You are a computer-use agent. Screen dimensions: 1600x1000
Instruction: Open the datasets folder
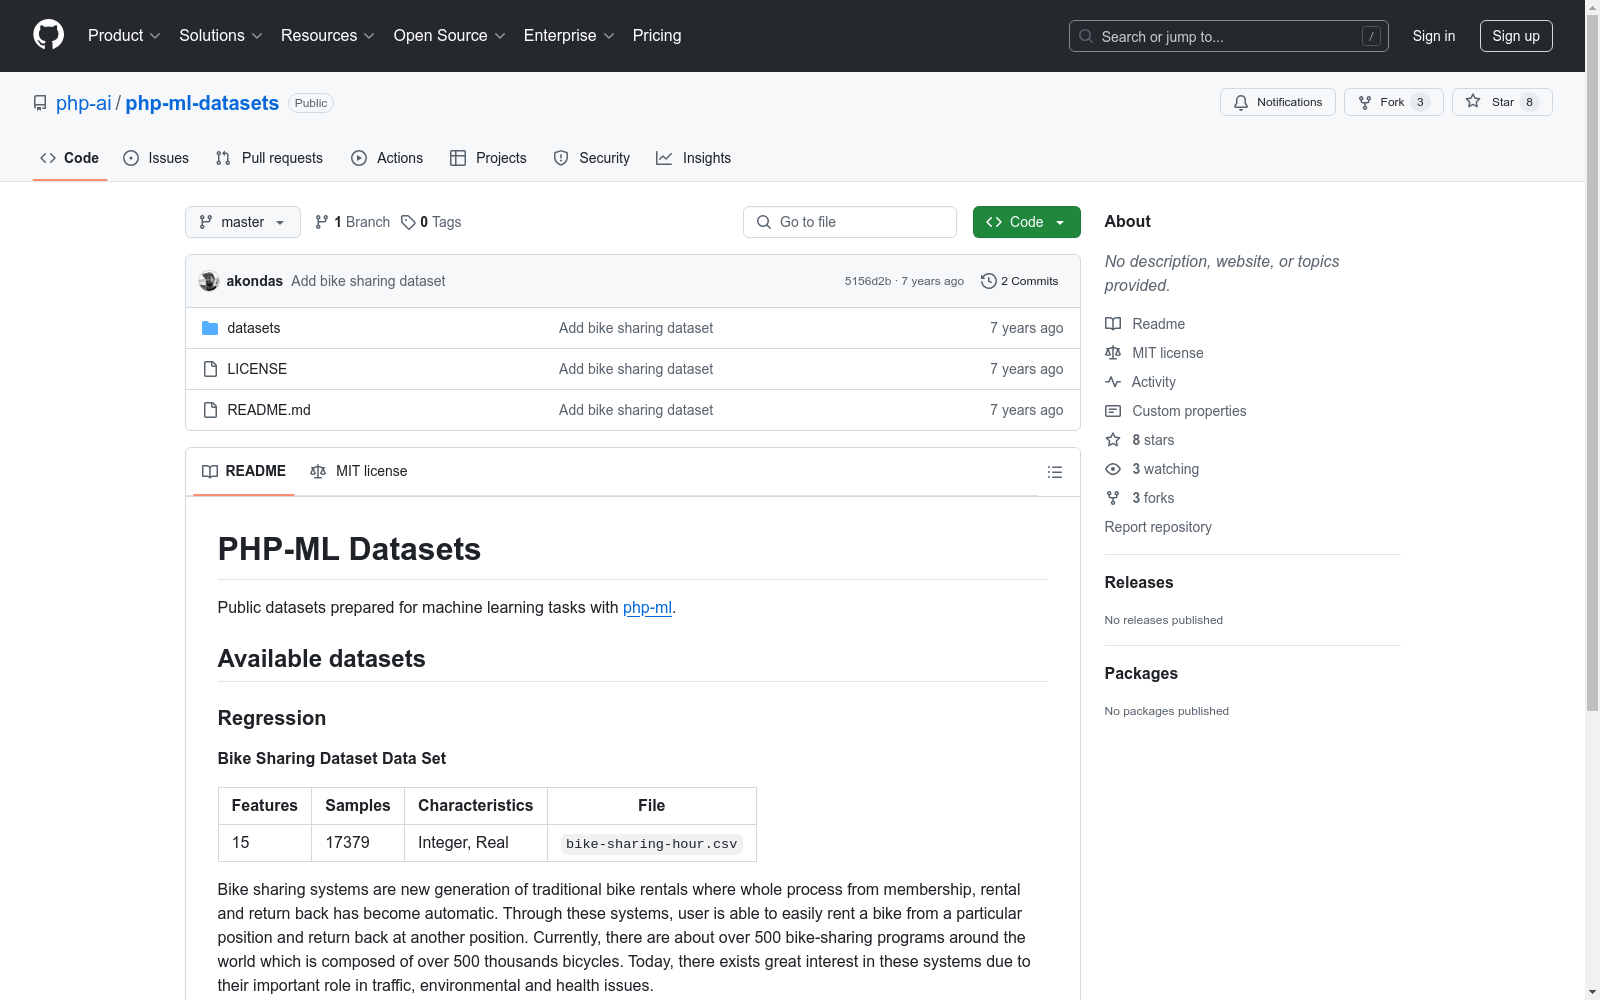tap(254, 328)
